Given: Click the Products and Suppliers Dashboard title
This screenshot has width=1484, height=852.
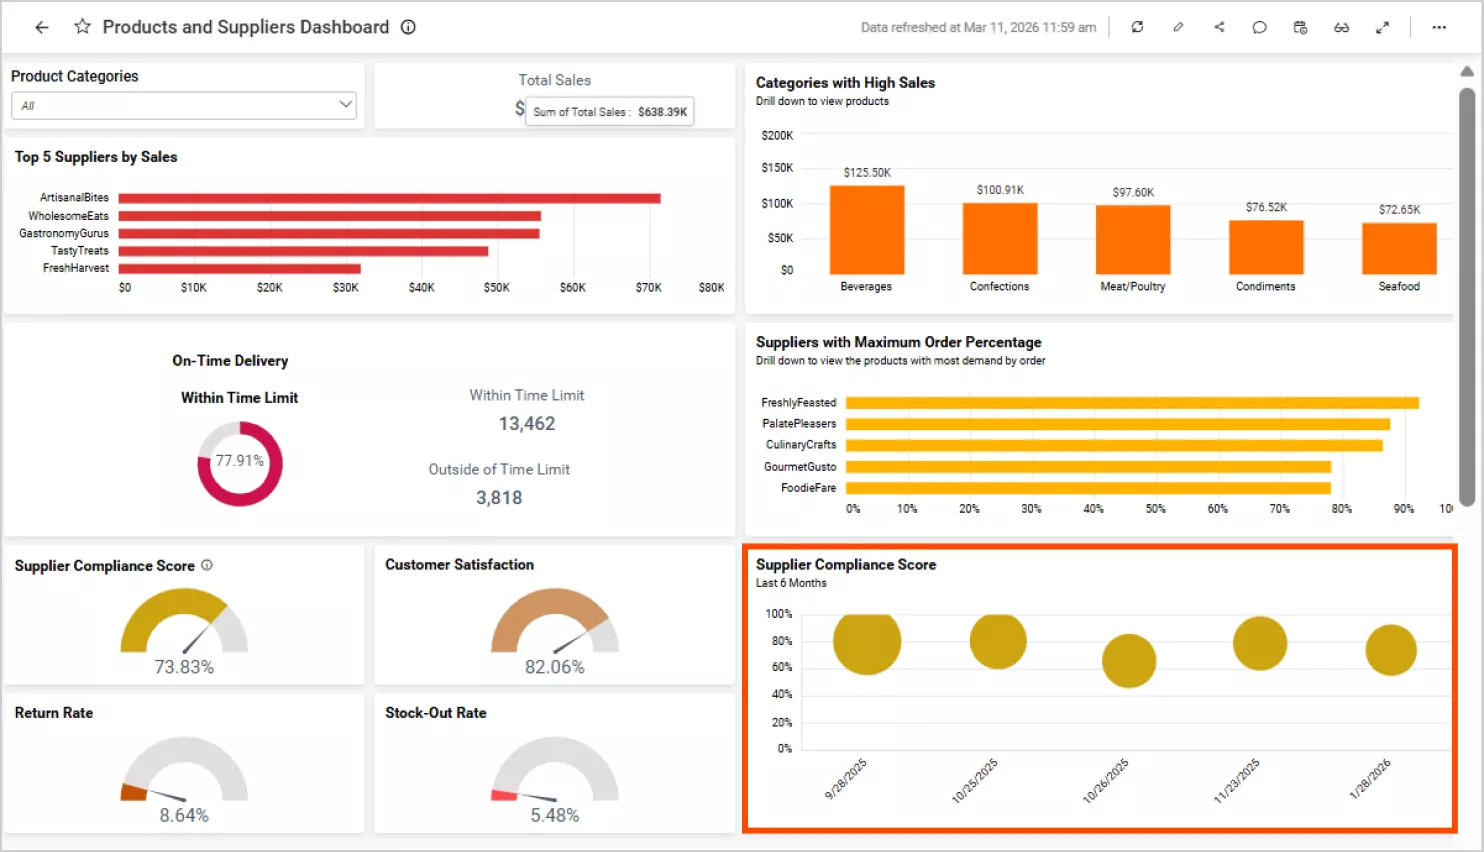Looking at the screenshot, I should pos(246,27).
